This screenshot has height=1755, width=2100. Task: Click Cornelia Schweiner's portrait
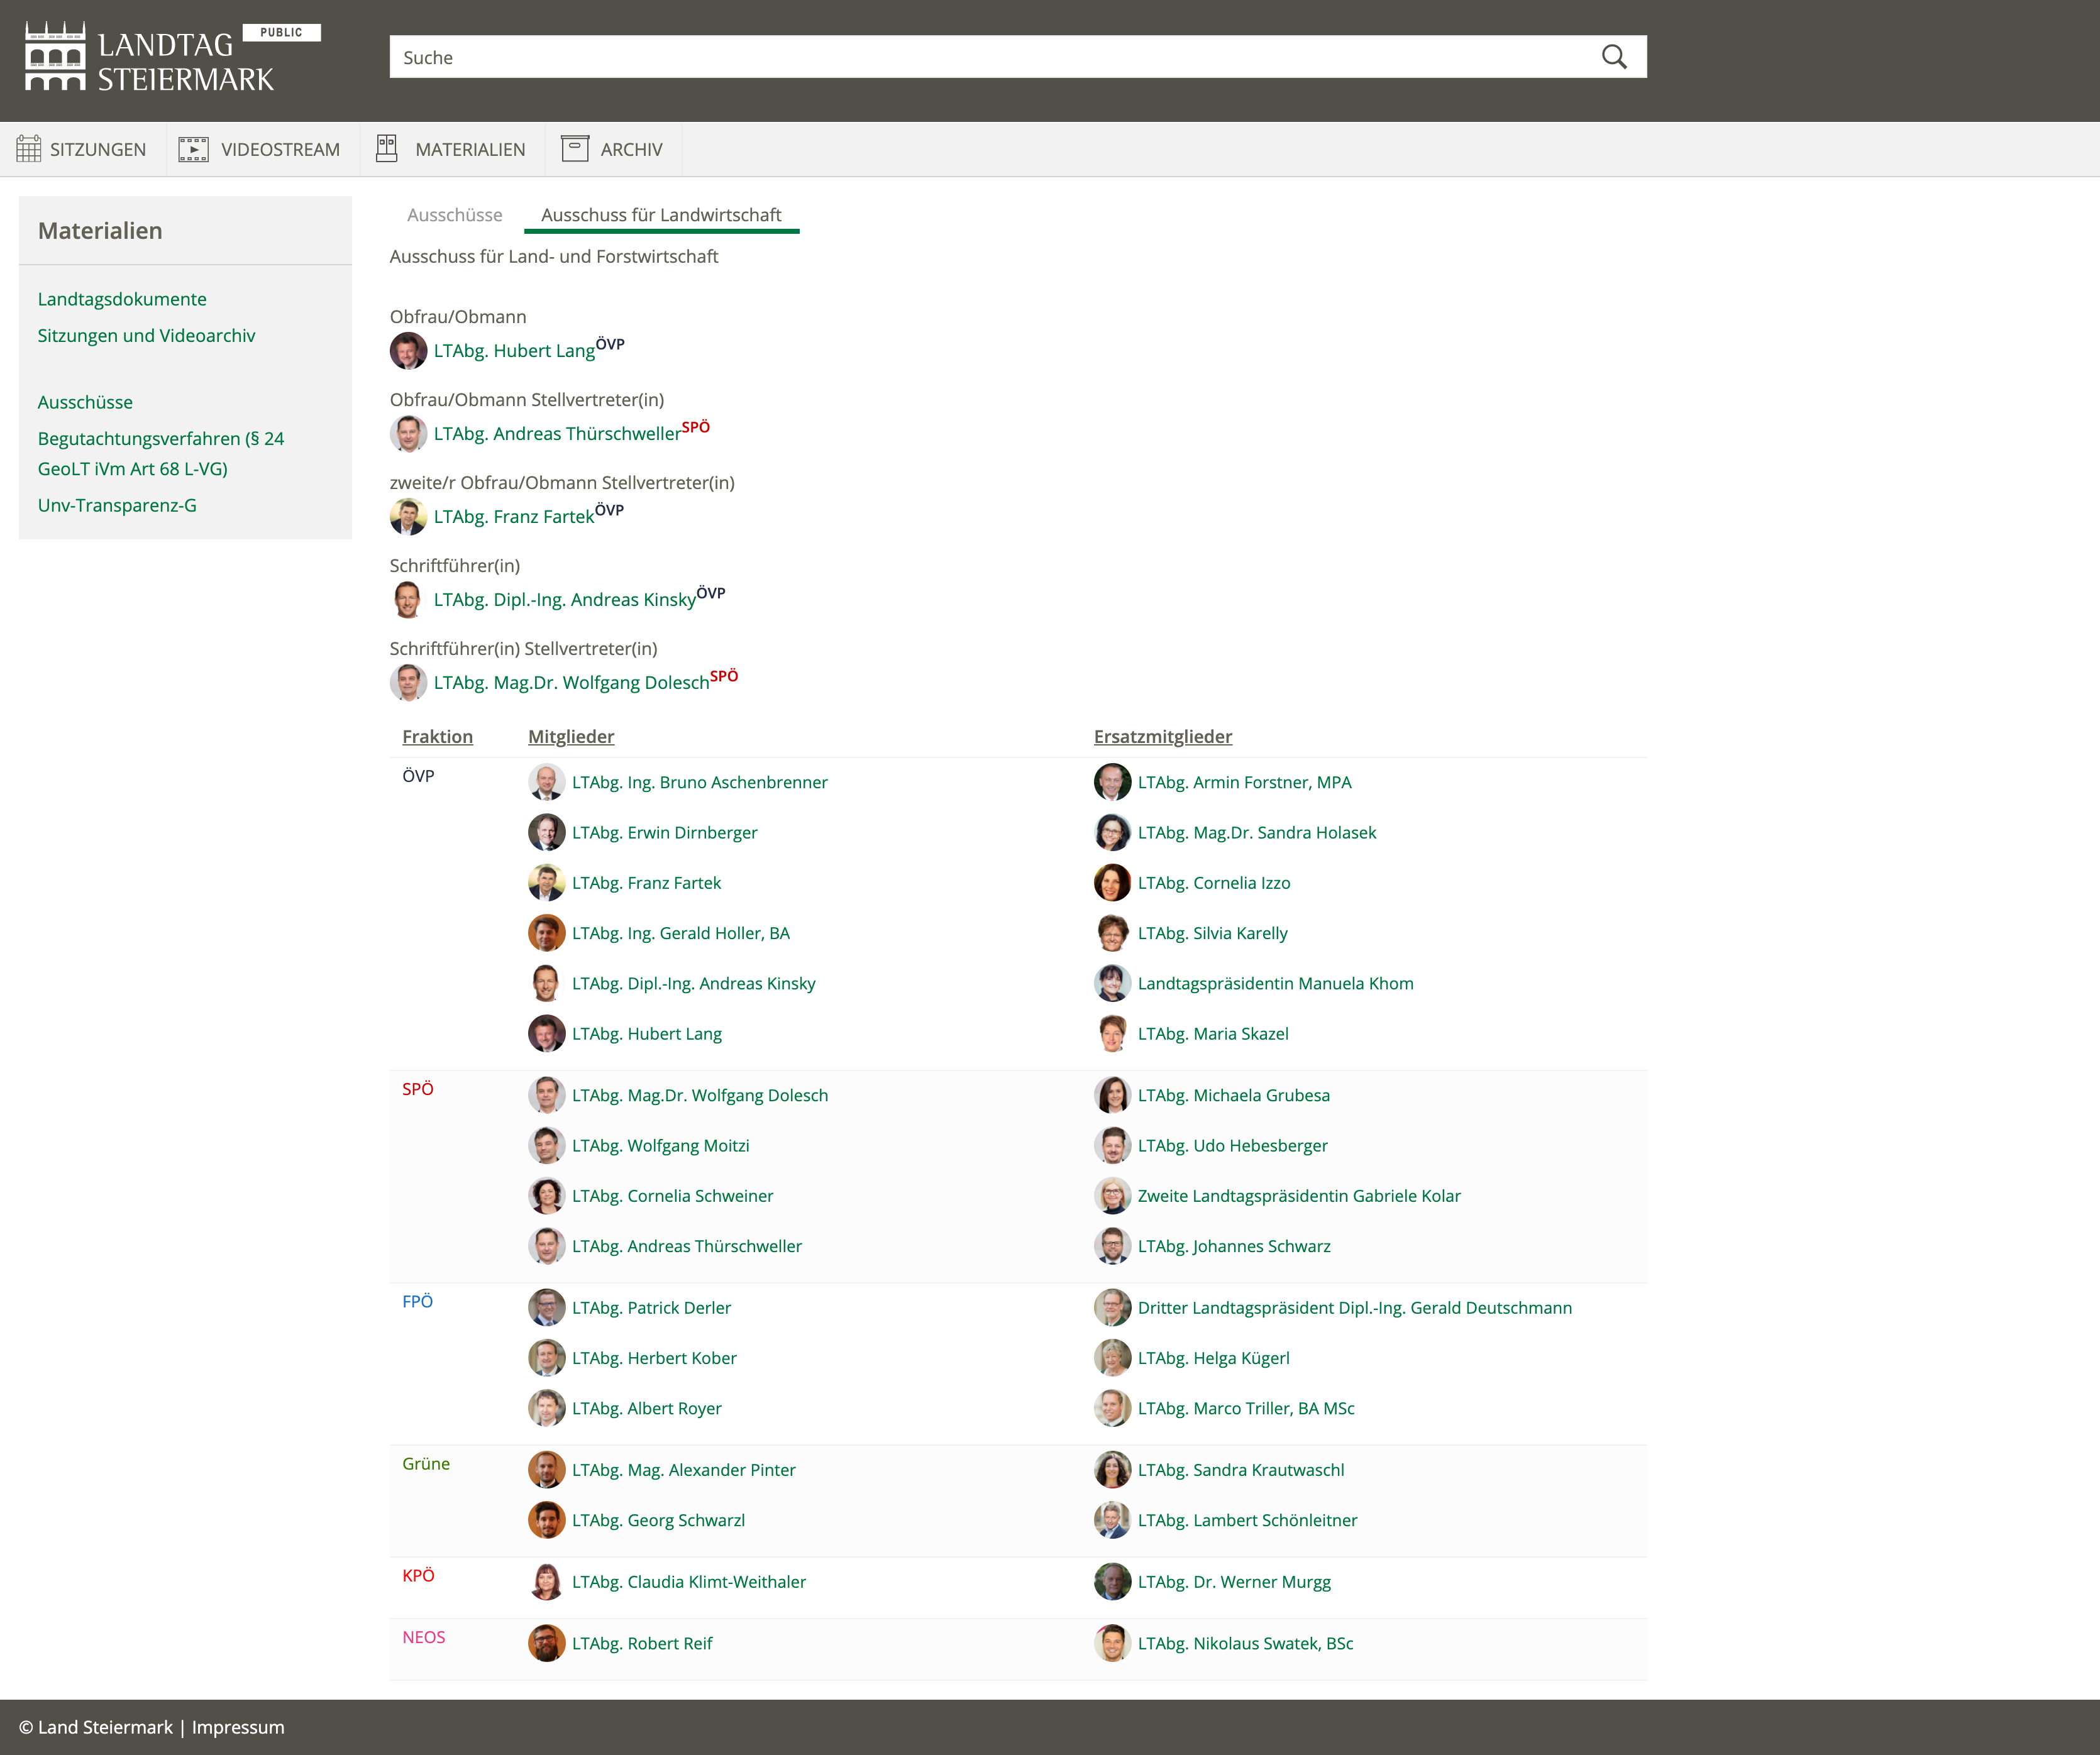tap(546, 1196)
